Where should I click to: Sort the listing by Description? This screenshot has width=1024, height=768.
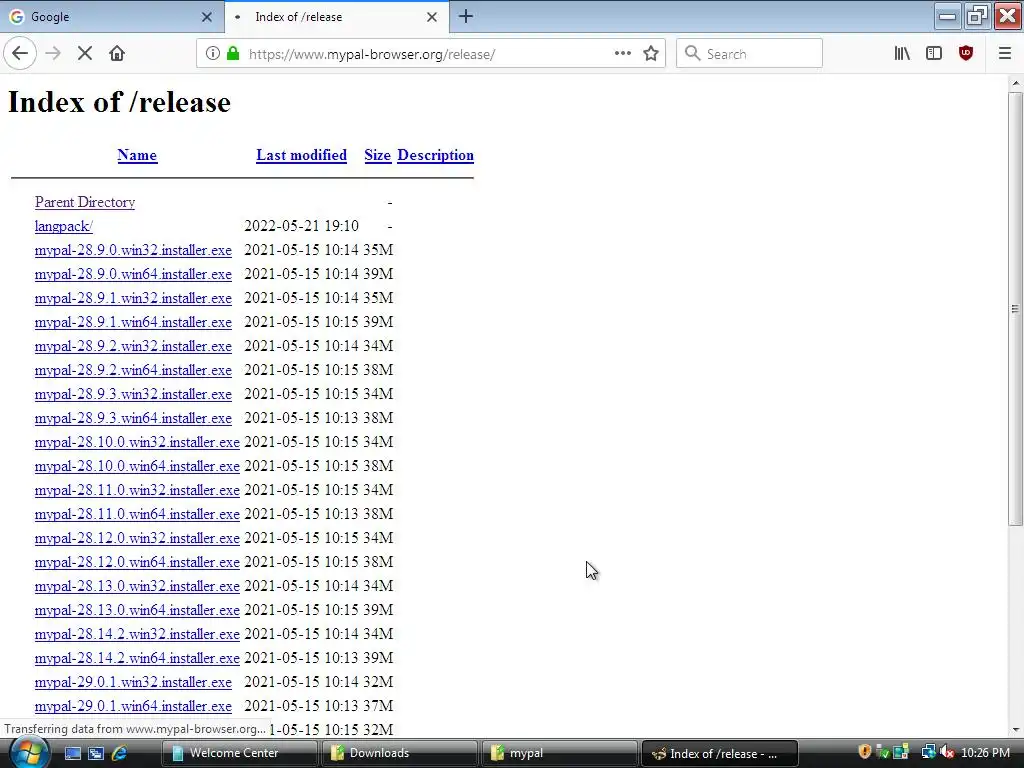(x=436, y=155)
